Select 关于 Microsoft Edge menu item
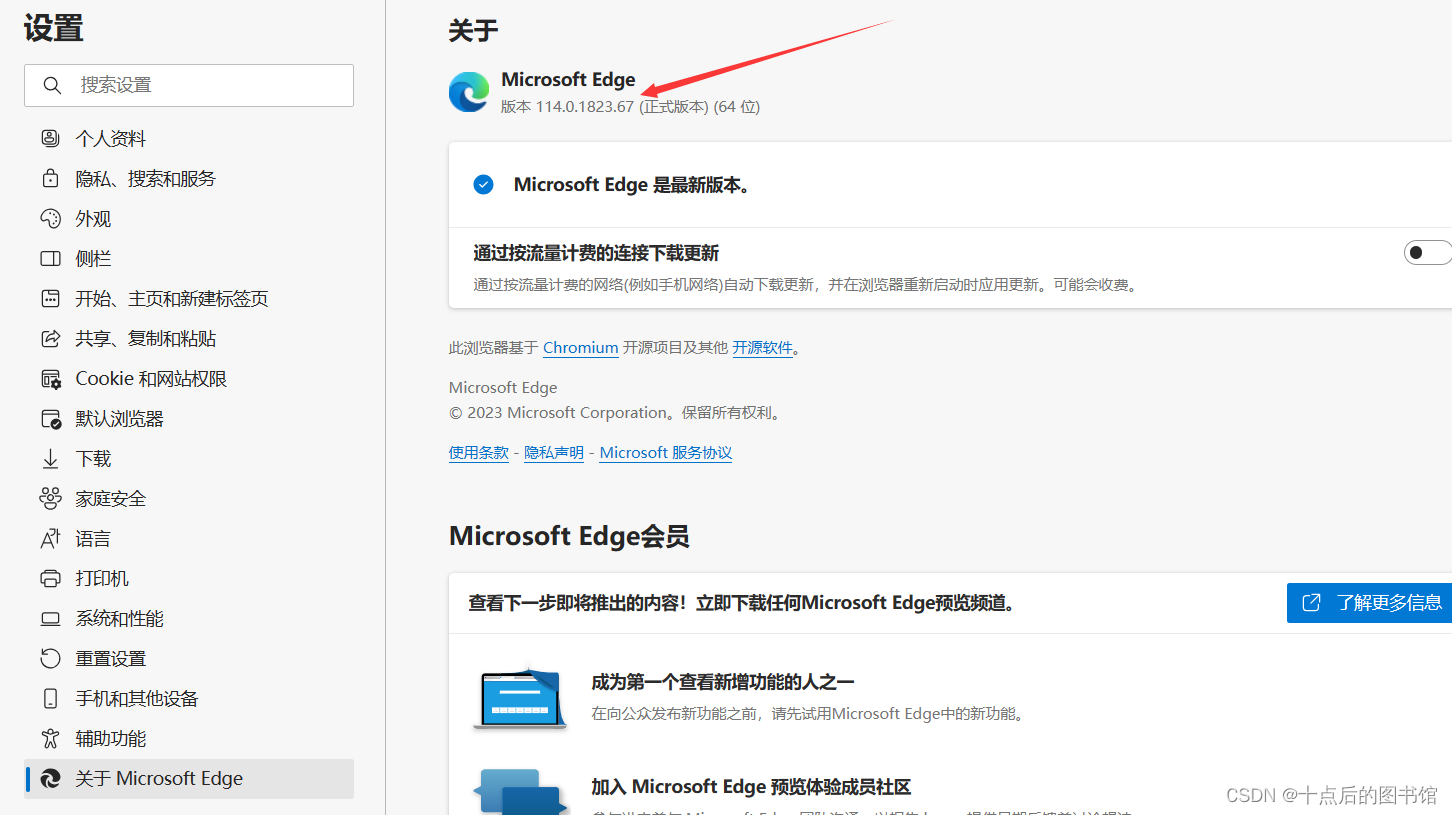 (x=189, y=778)
